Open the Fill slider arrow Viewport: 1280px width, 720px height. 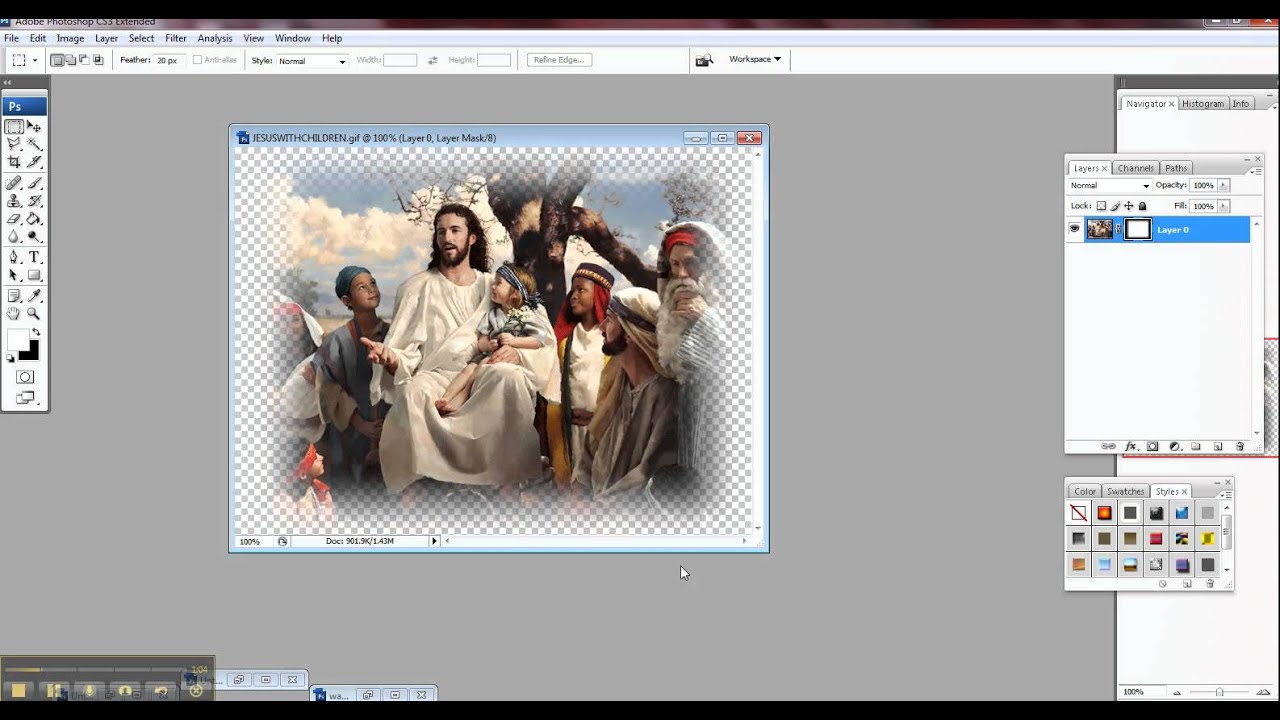pyautogui.click(x=1223, y=206)
